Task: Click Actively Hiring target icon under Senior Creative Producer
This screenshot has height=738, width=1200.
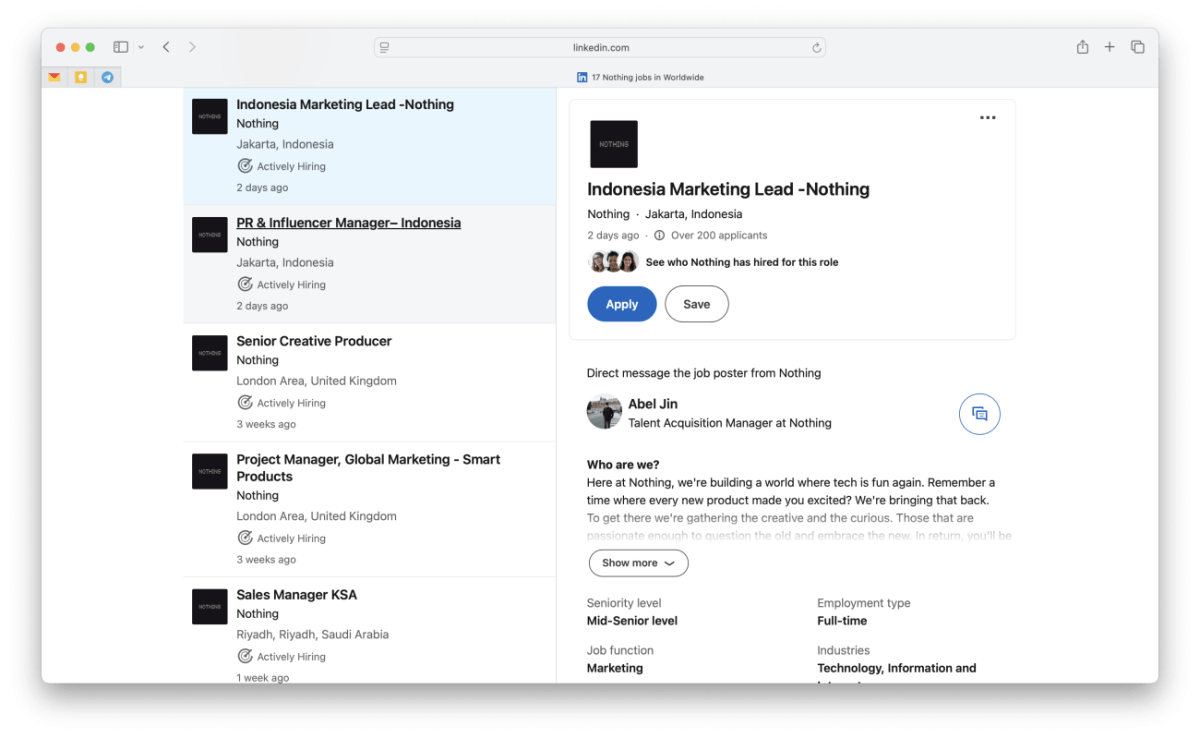Action: [x=245, y=403]
